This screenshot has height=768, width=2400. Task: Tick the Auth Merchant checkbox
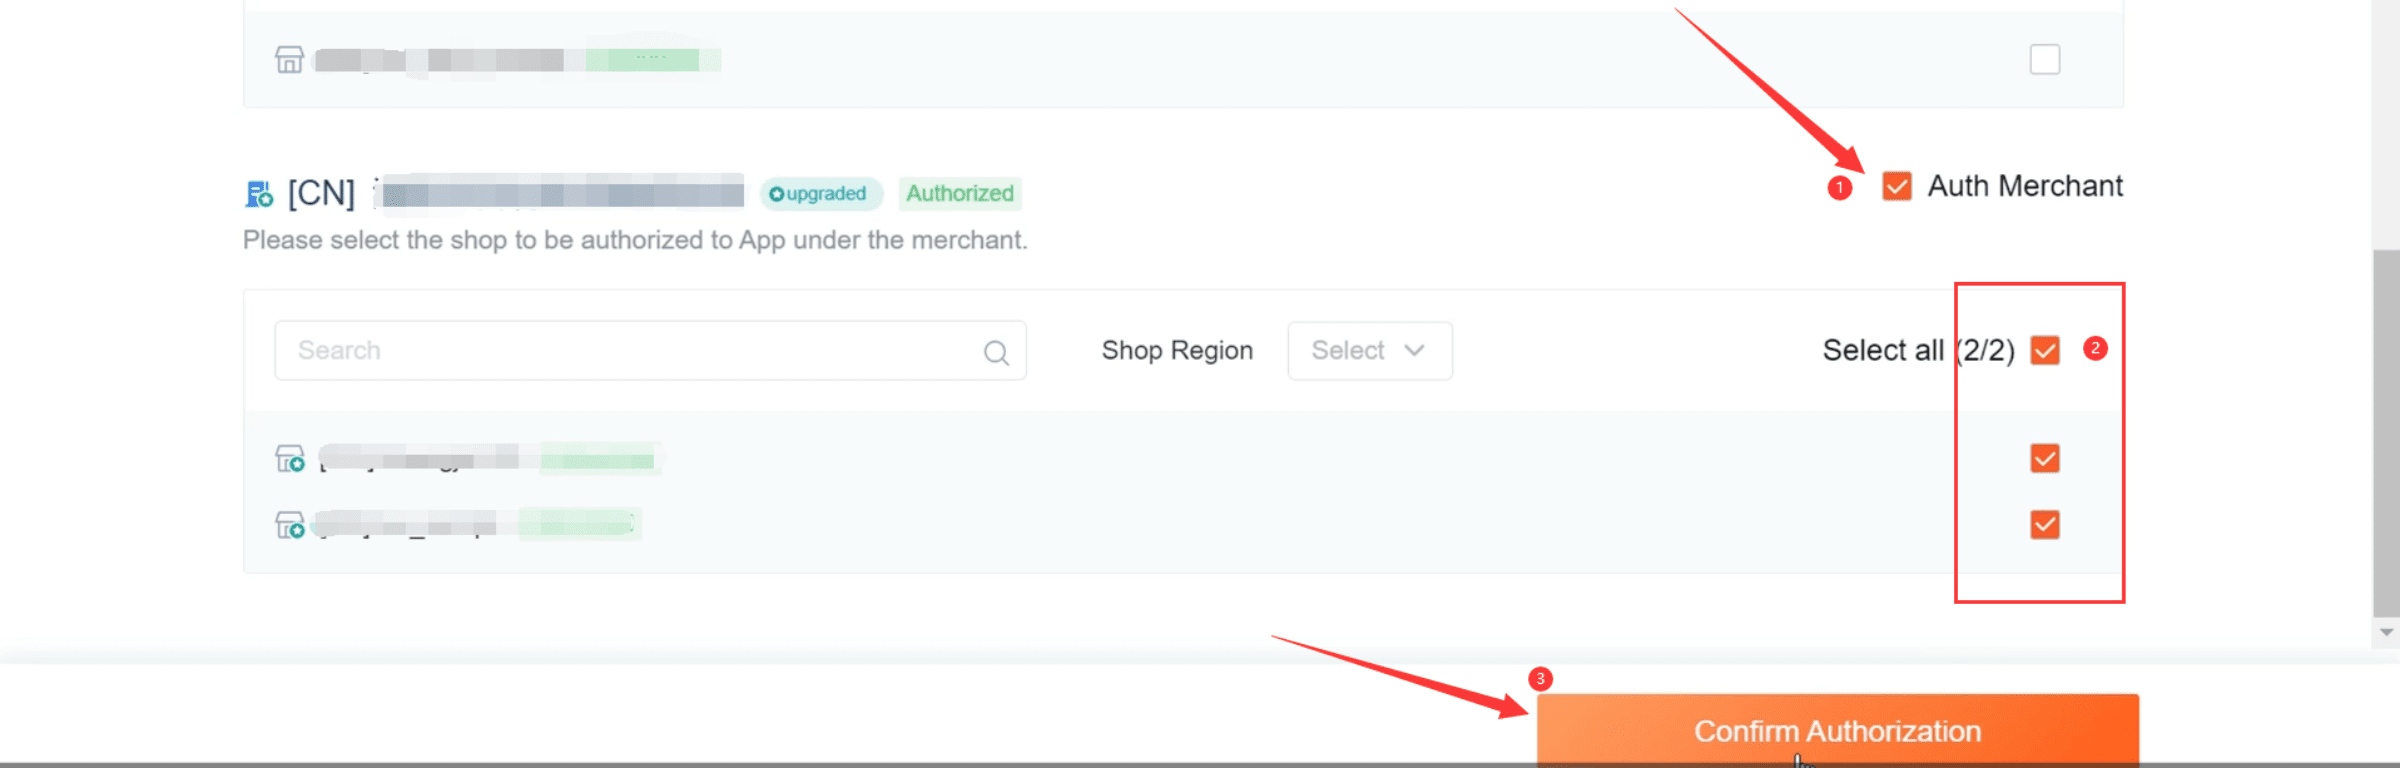click(x=1897, y=186)
